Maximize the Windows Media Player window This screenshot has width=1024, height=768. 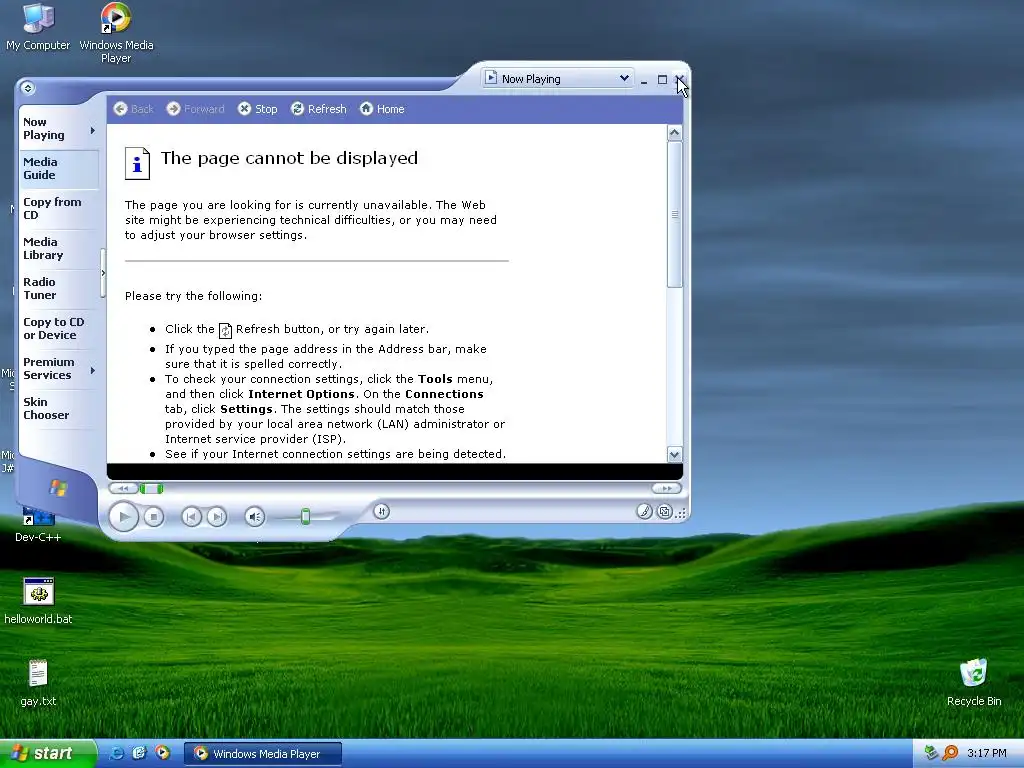click(x=662, y=80)
